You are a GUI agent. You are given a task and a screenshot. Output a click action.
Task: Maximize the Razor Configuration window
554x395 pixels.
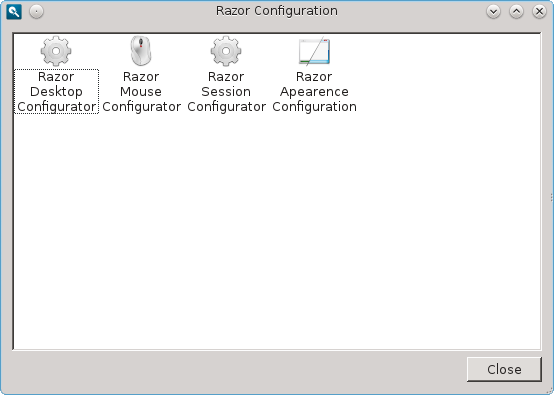516,12
